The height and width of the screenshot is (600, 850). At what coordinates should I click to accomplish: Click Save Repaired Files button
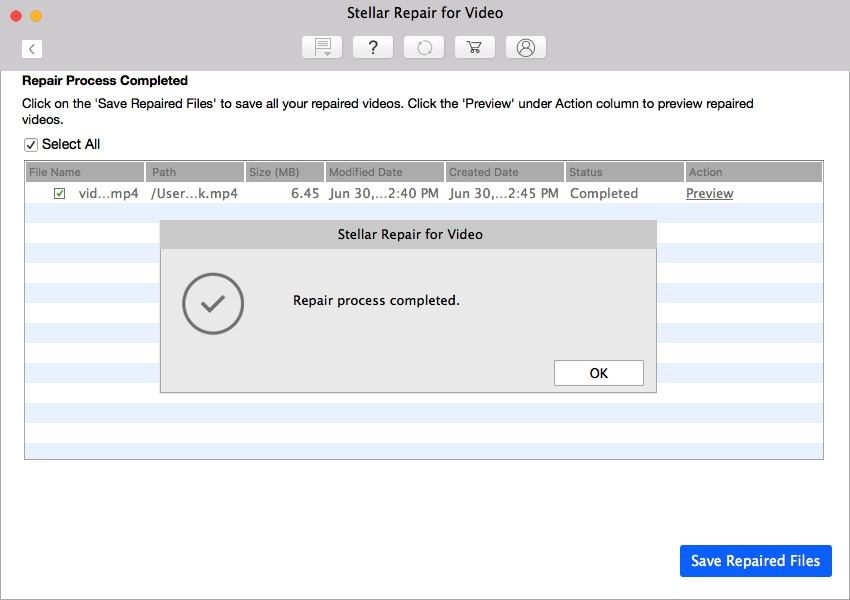(756, 560)
